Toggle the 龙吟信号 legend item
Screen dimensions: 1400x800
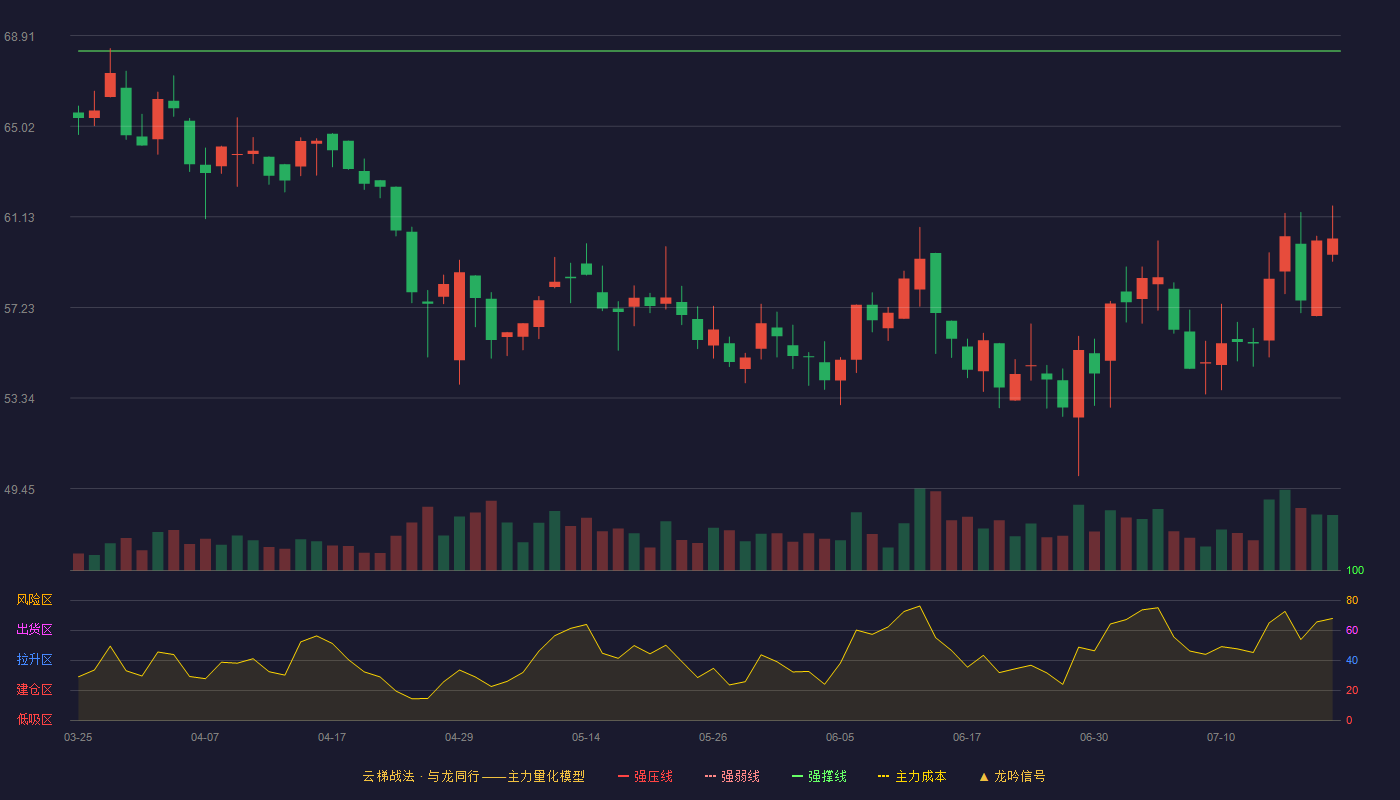point(1011,776)
